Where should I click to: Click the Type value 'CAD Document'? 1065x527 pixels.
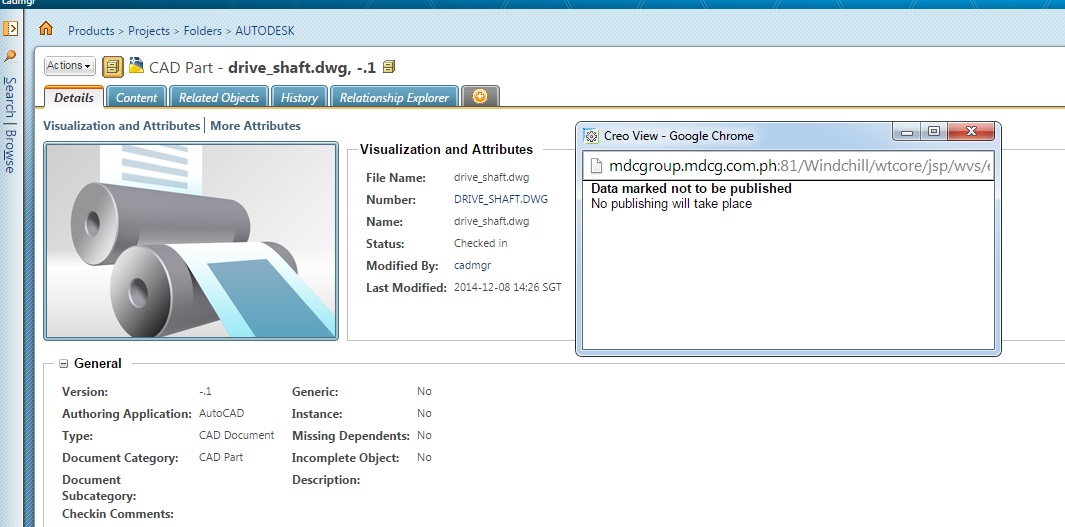click(x=236, y=435)
